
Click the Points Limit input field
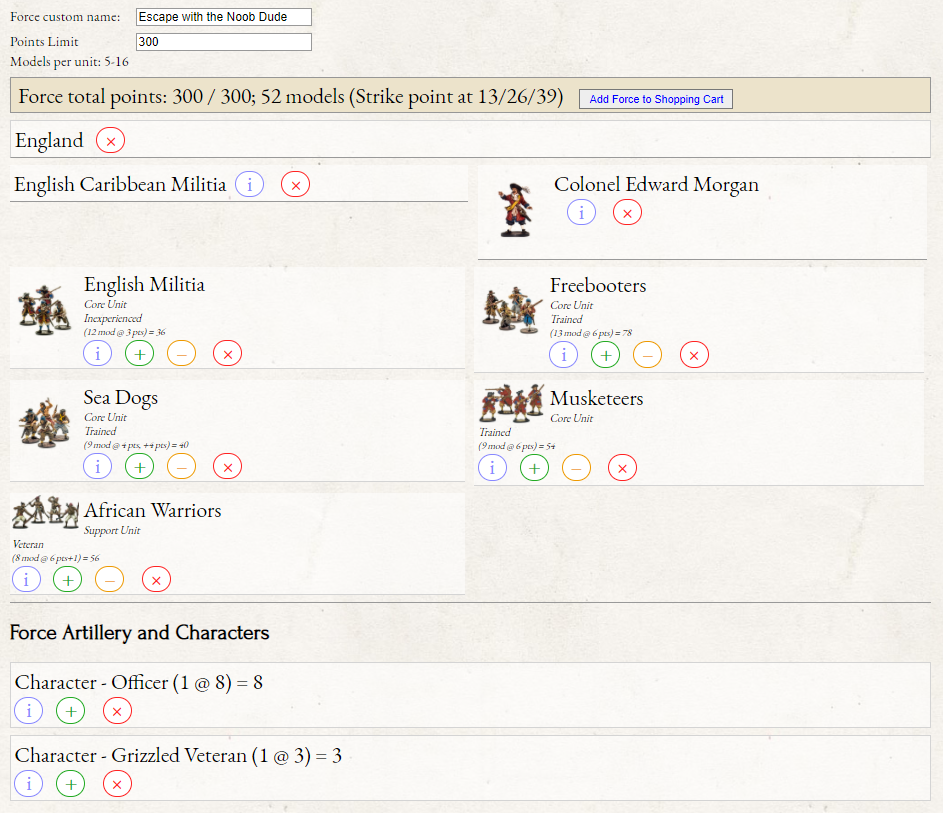pos(223,42)
